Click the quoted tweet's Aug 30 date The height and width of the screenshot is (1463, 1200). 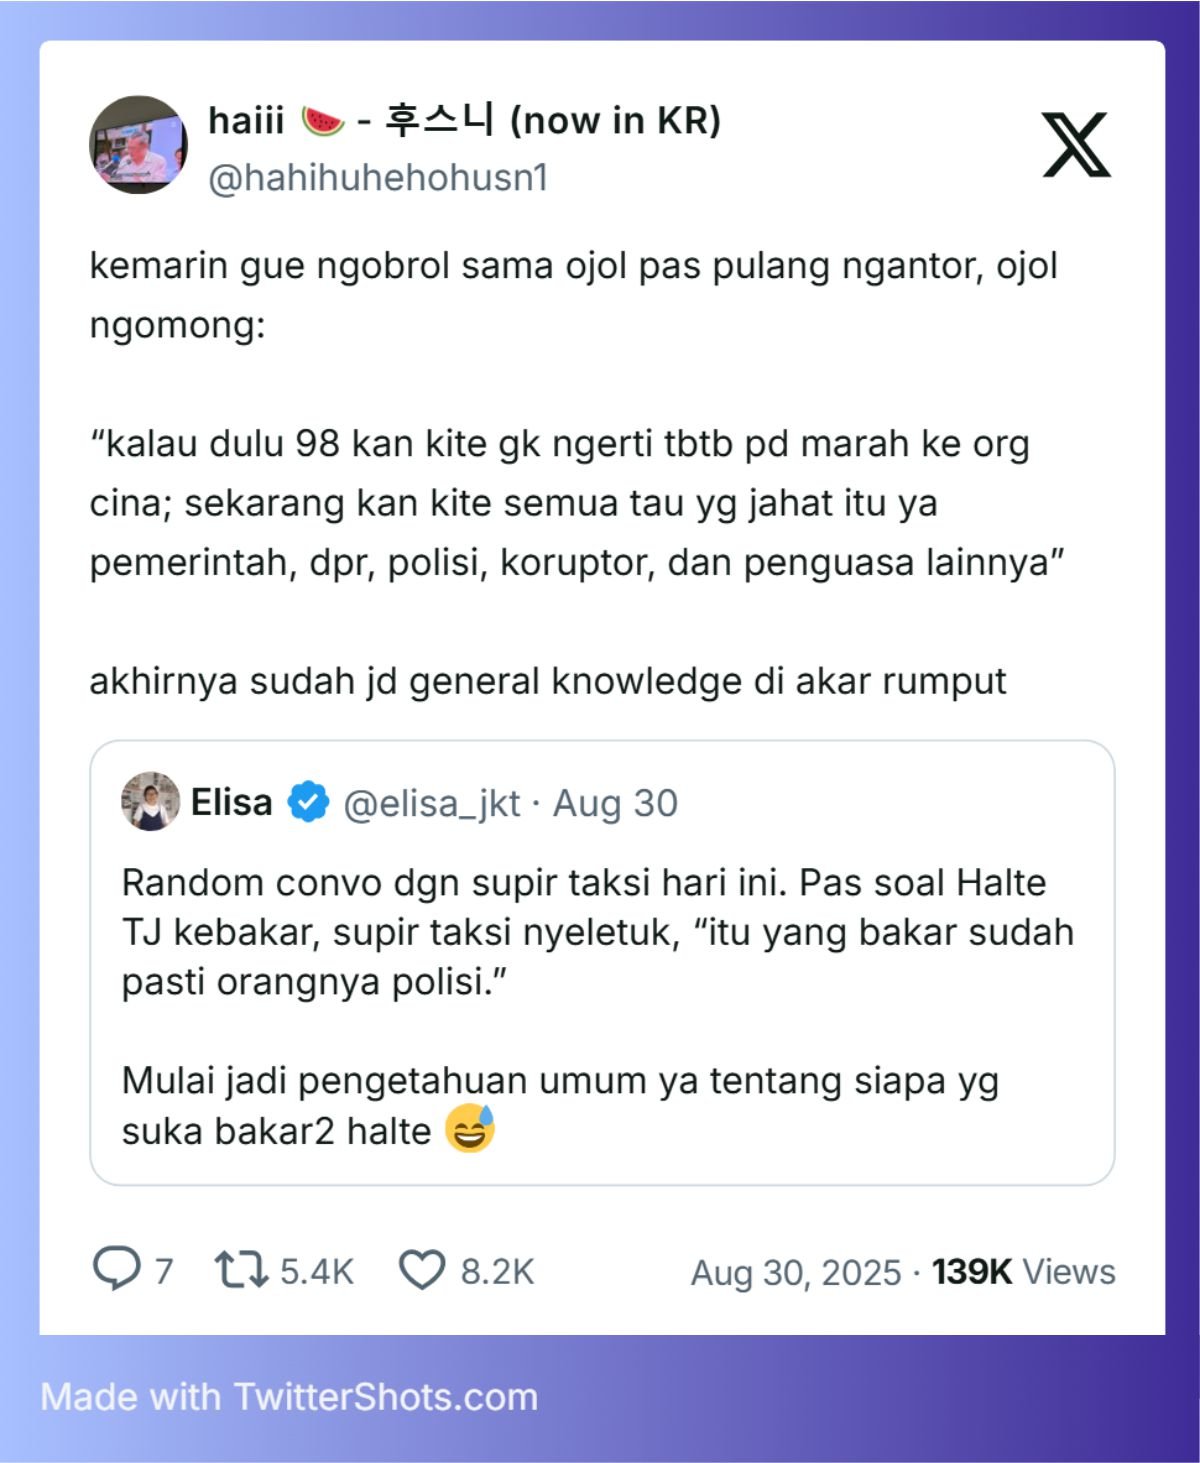pyautogui.click(x=615, y=803)
